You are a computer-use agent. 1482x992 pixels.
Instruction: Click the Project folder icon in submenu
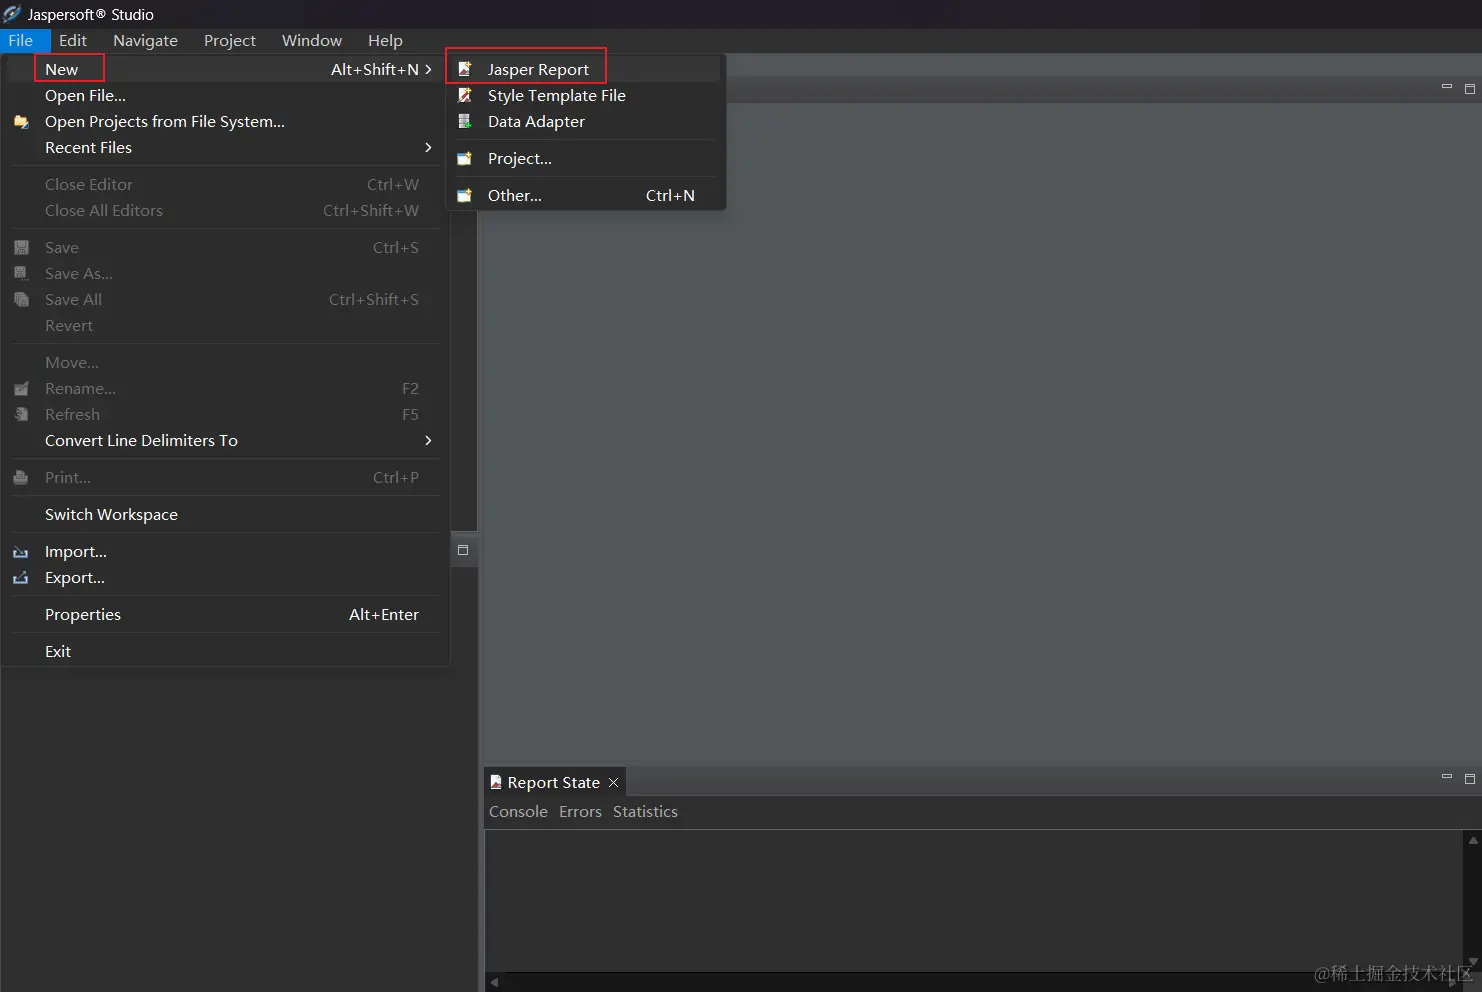coord(464,158)
